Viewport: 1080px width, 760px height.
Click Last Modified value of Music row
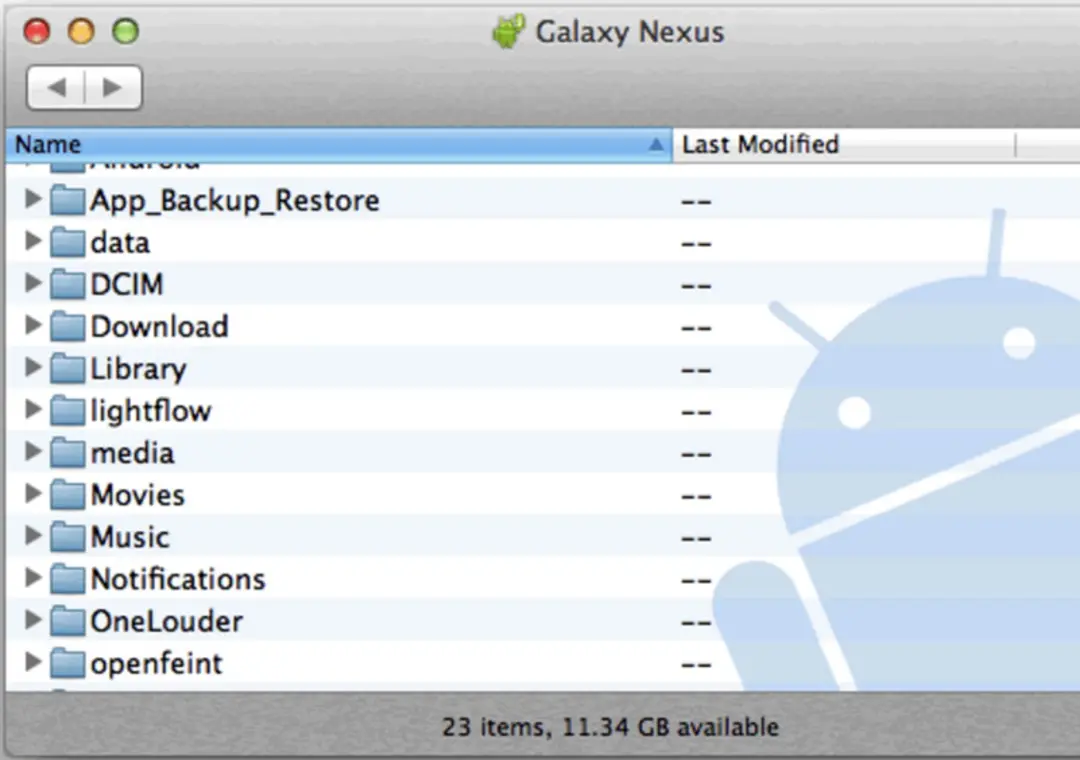tap(696, 538)
